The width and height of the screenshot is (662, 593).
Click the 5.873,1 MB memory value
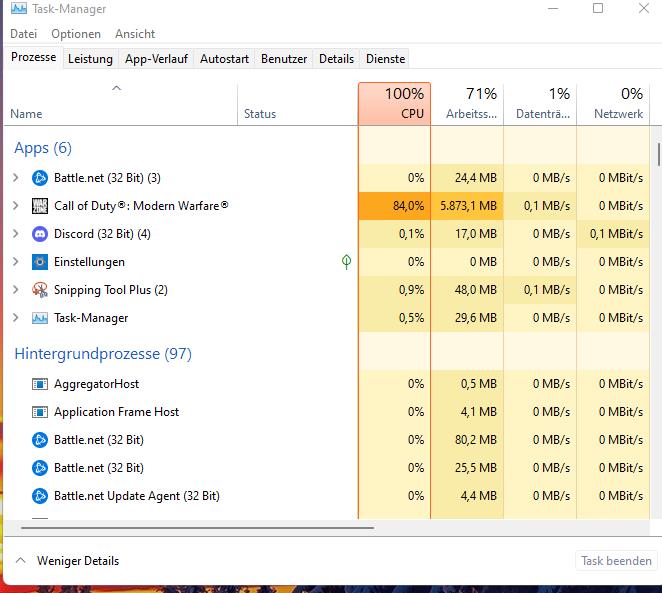(468, 206)
